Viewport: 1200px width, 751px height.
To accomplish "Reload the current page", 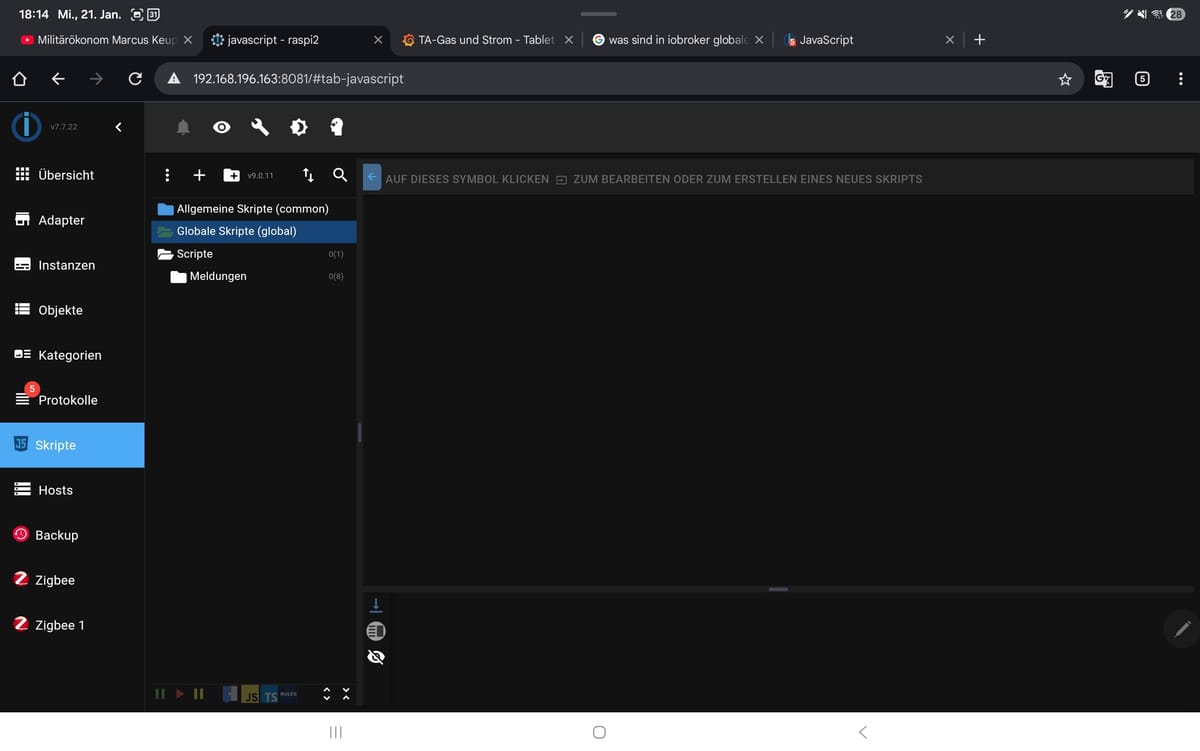I will [x=134, y=78].
